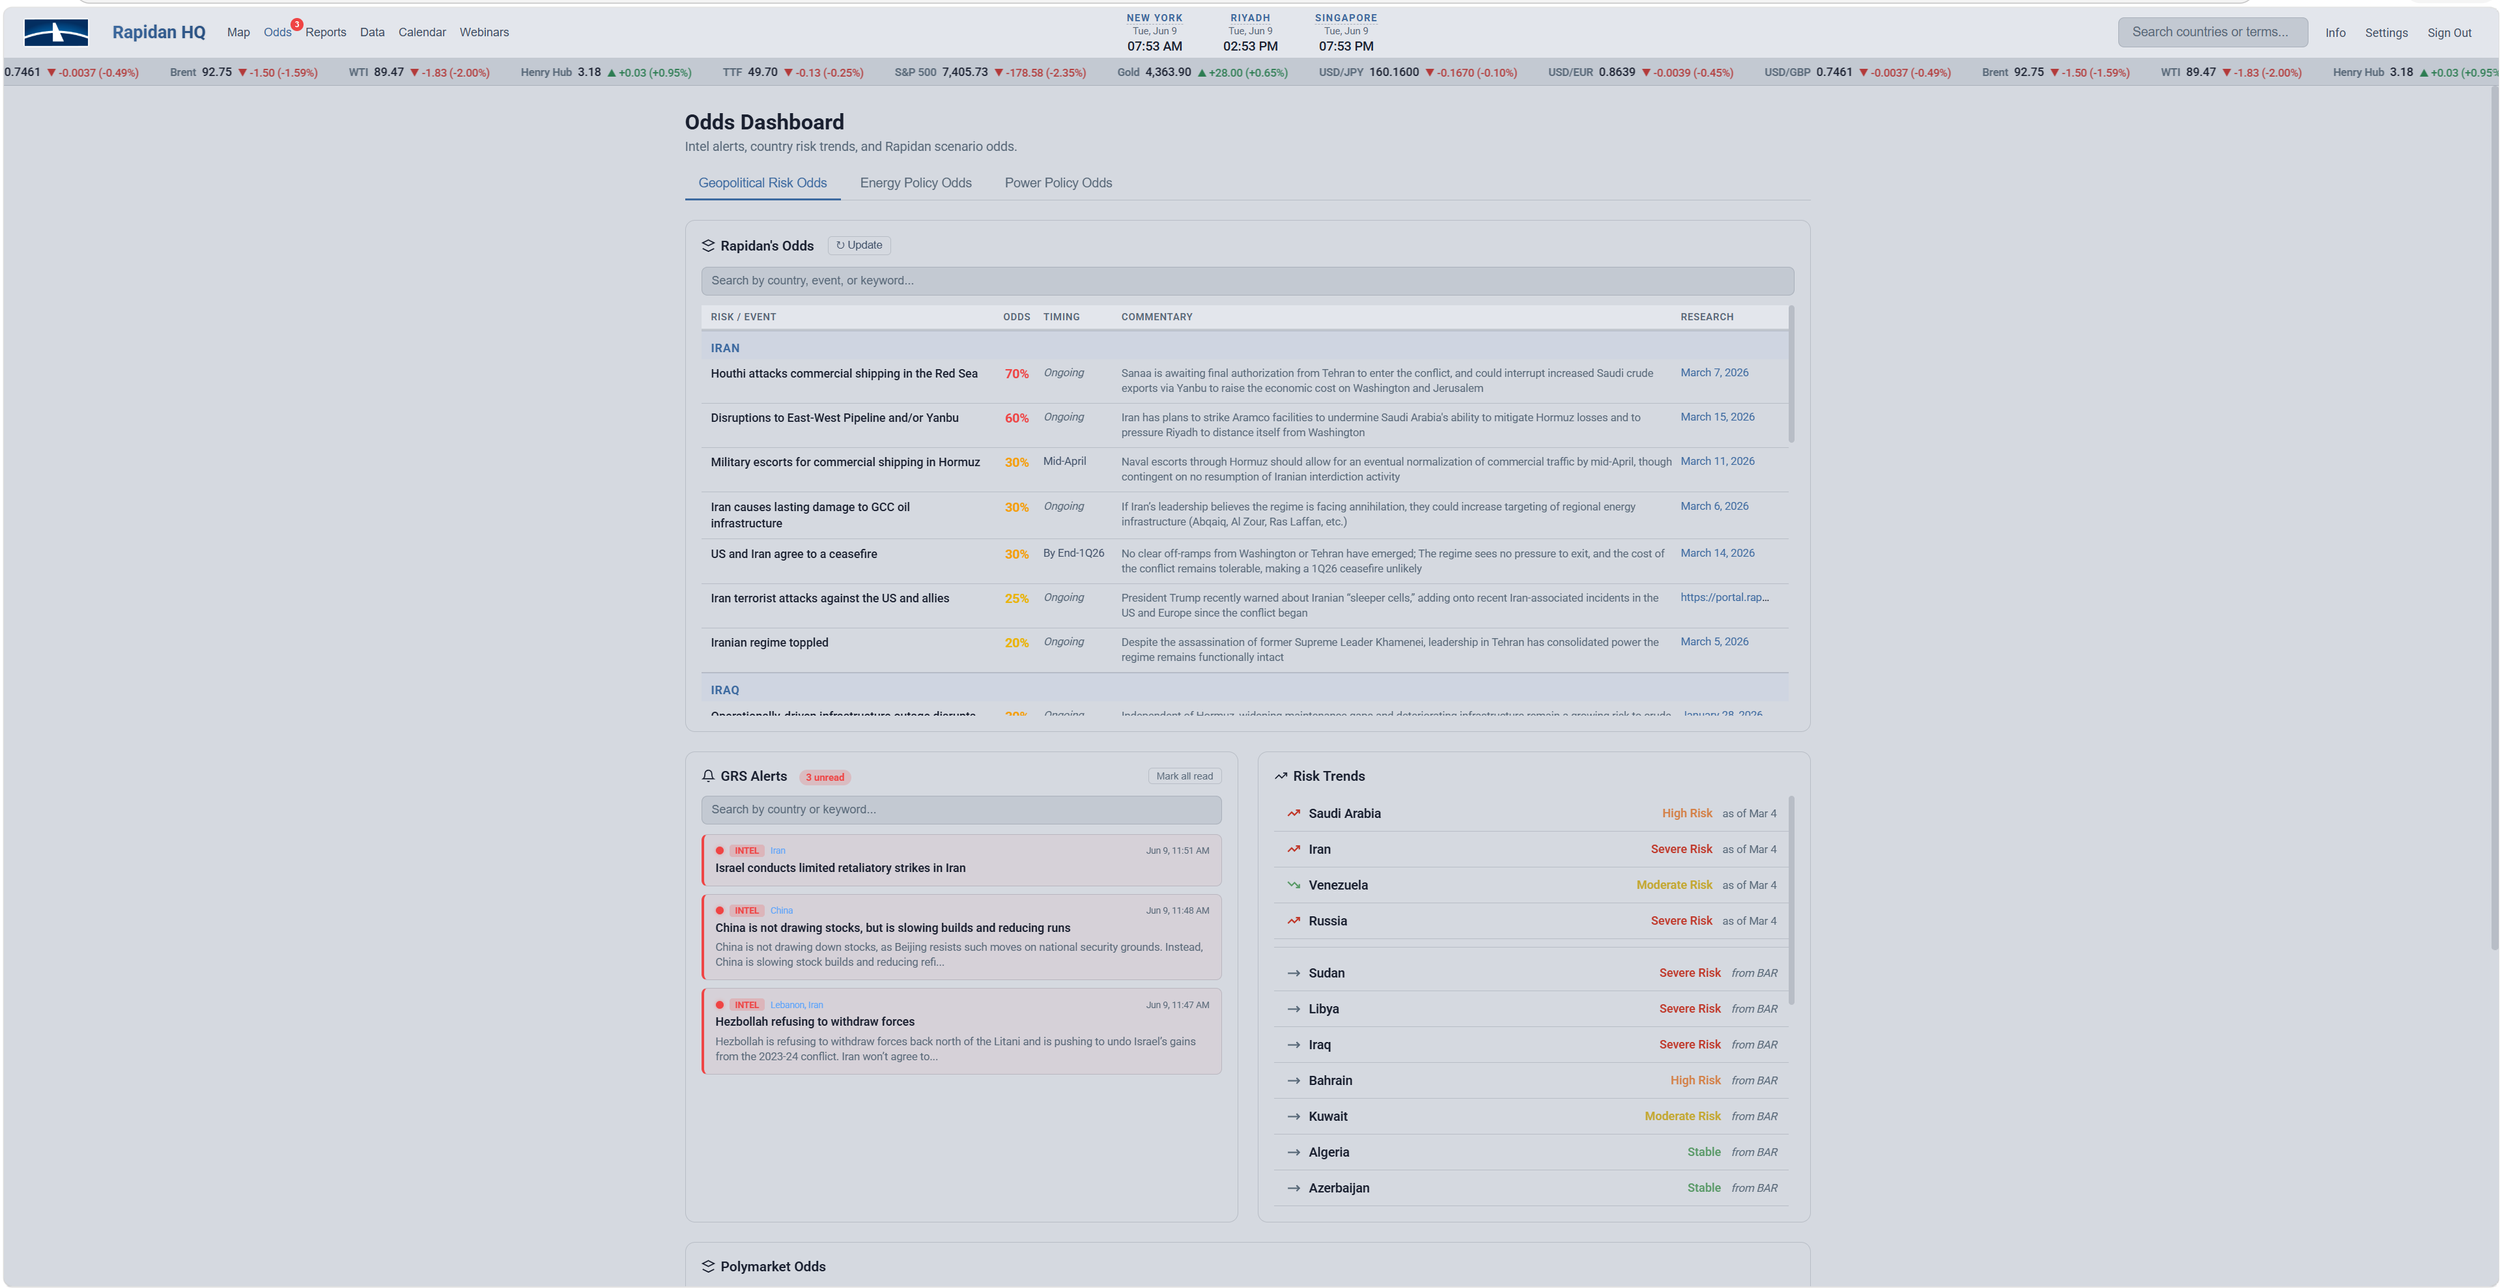Open the March 5, 2026 research link
Screen dimensions: 2500x1288
tap(1714, 642)
